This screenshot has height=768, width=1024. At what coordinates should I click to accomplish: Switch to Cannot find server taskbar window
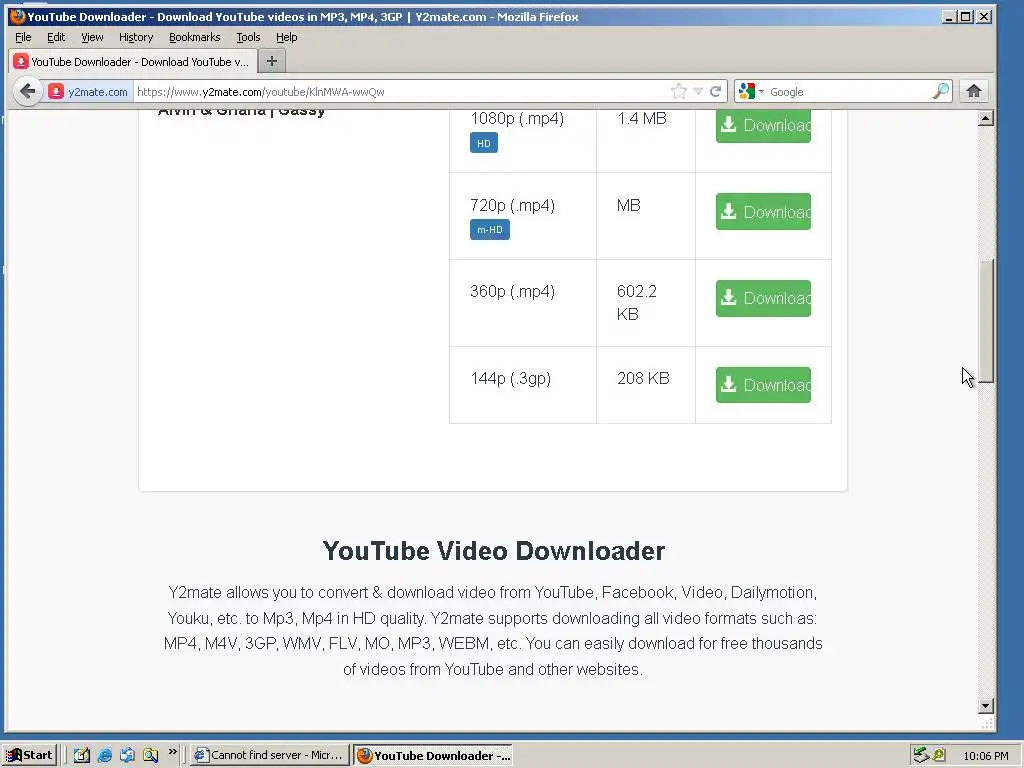click(269, 756)
